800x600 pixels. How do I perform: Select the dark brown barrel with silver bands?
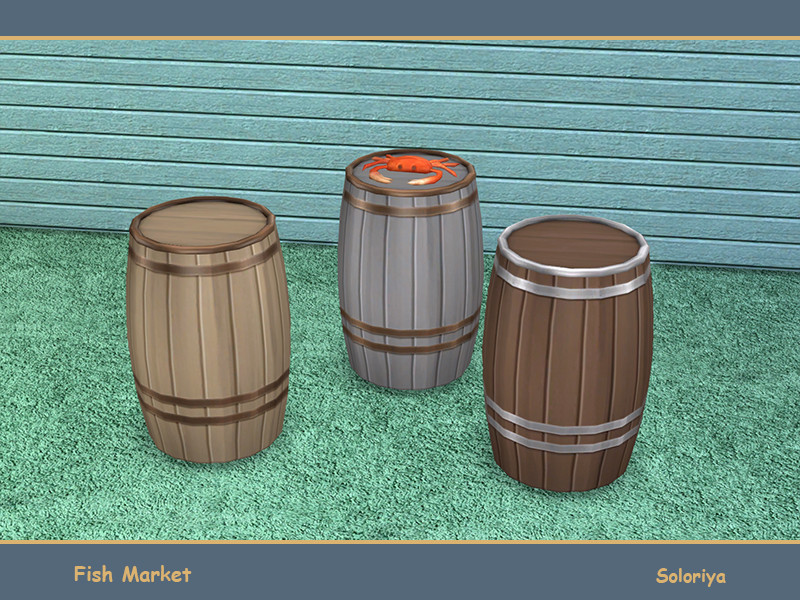(x=568, y=360)
